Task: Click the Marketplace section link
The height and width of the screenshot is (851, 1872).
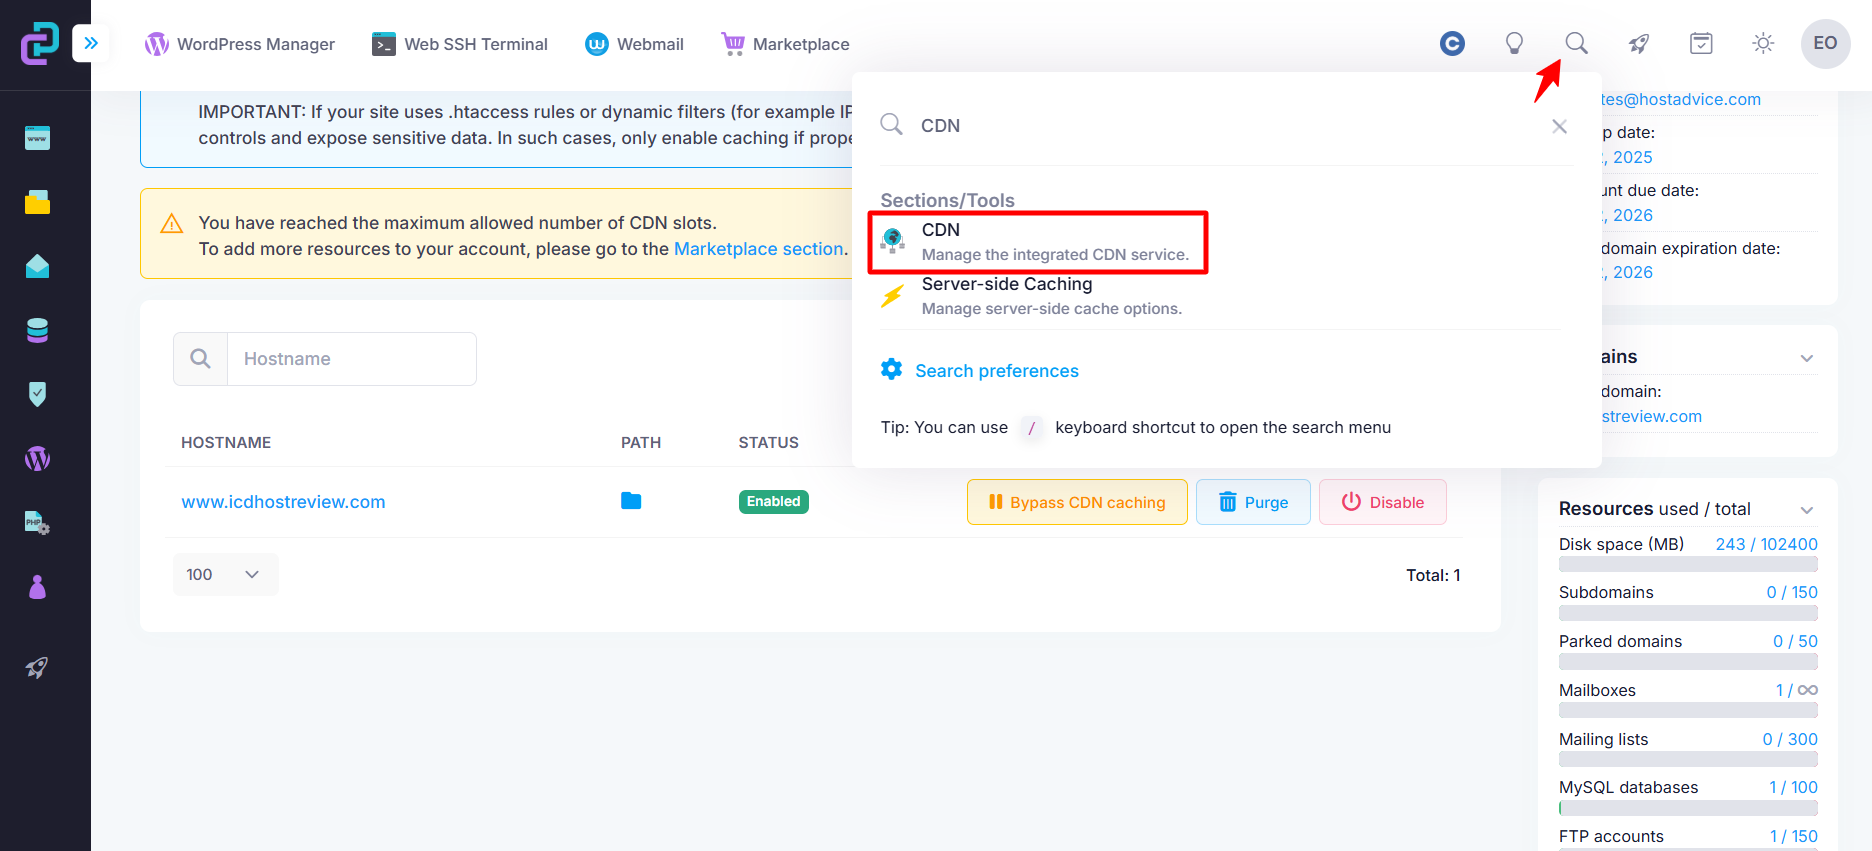Action: (759, 249)
